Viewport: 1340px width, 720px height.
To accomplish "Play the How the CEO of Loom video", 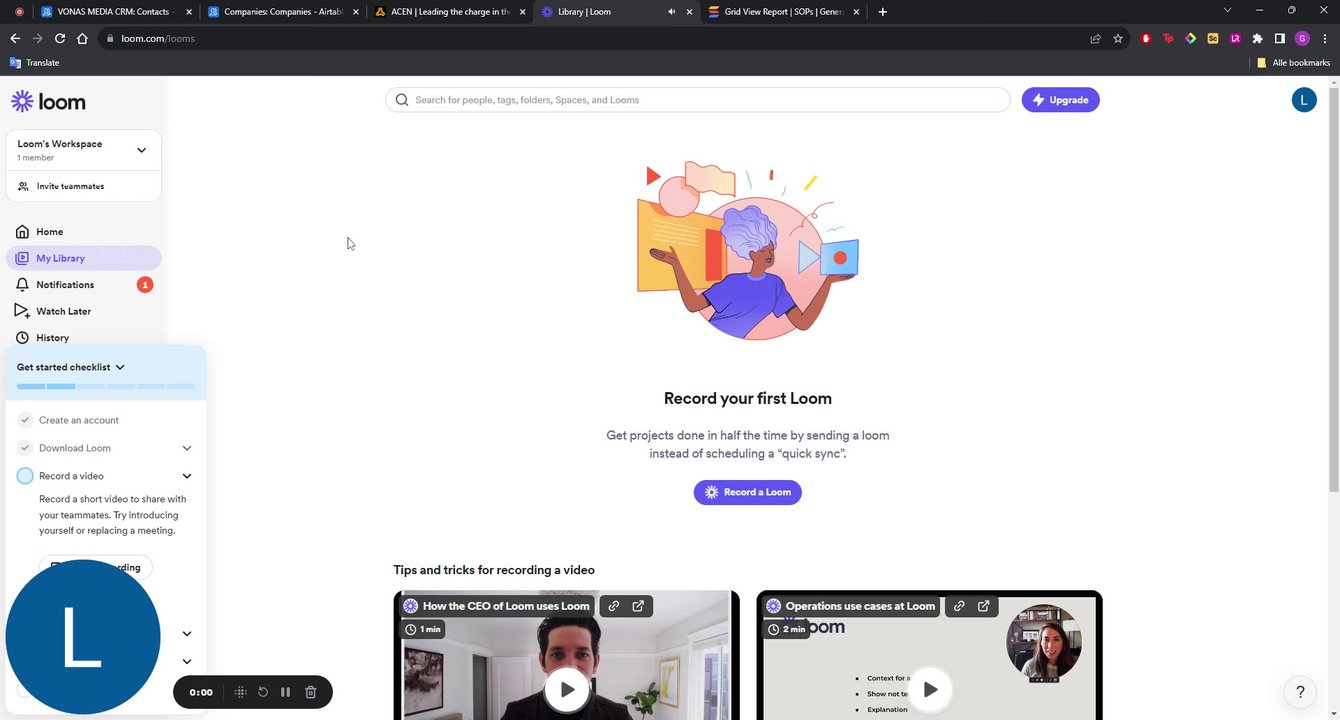I will point(567,689).
